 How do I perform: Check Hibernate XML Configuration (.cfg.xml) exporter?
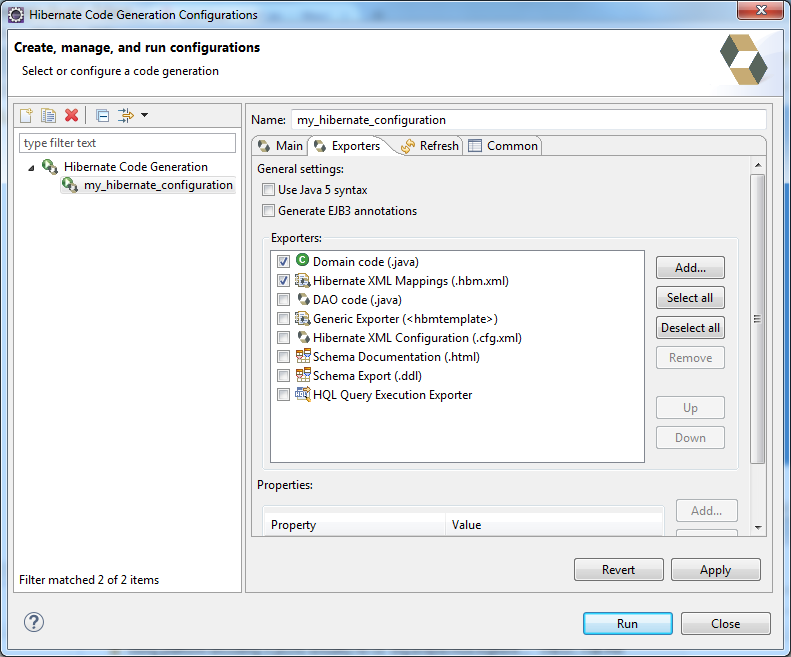[x=284, y=338]
